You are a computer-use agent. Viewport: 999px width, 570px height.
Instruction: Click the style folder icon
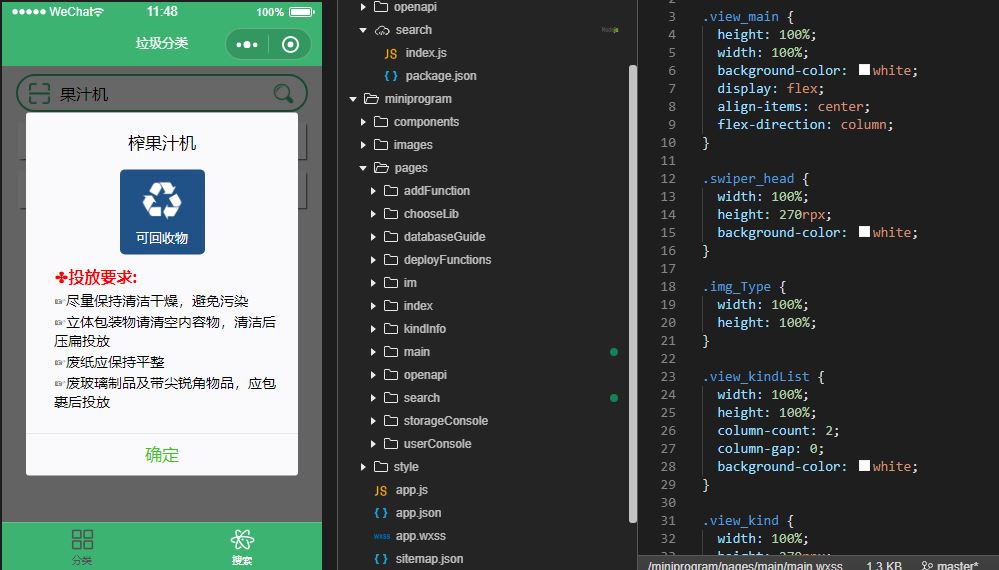[x=381, y=466]
